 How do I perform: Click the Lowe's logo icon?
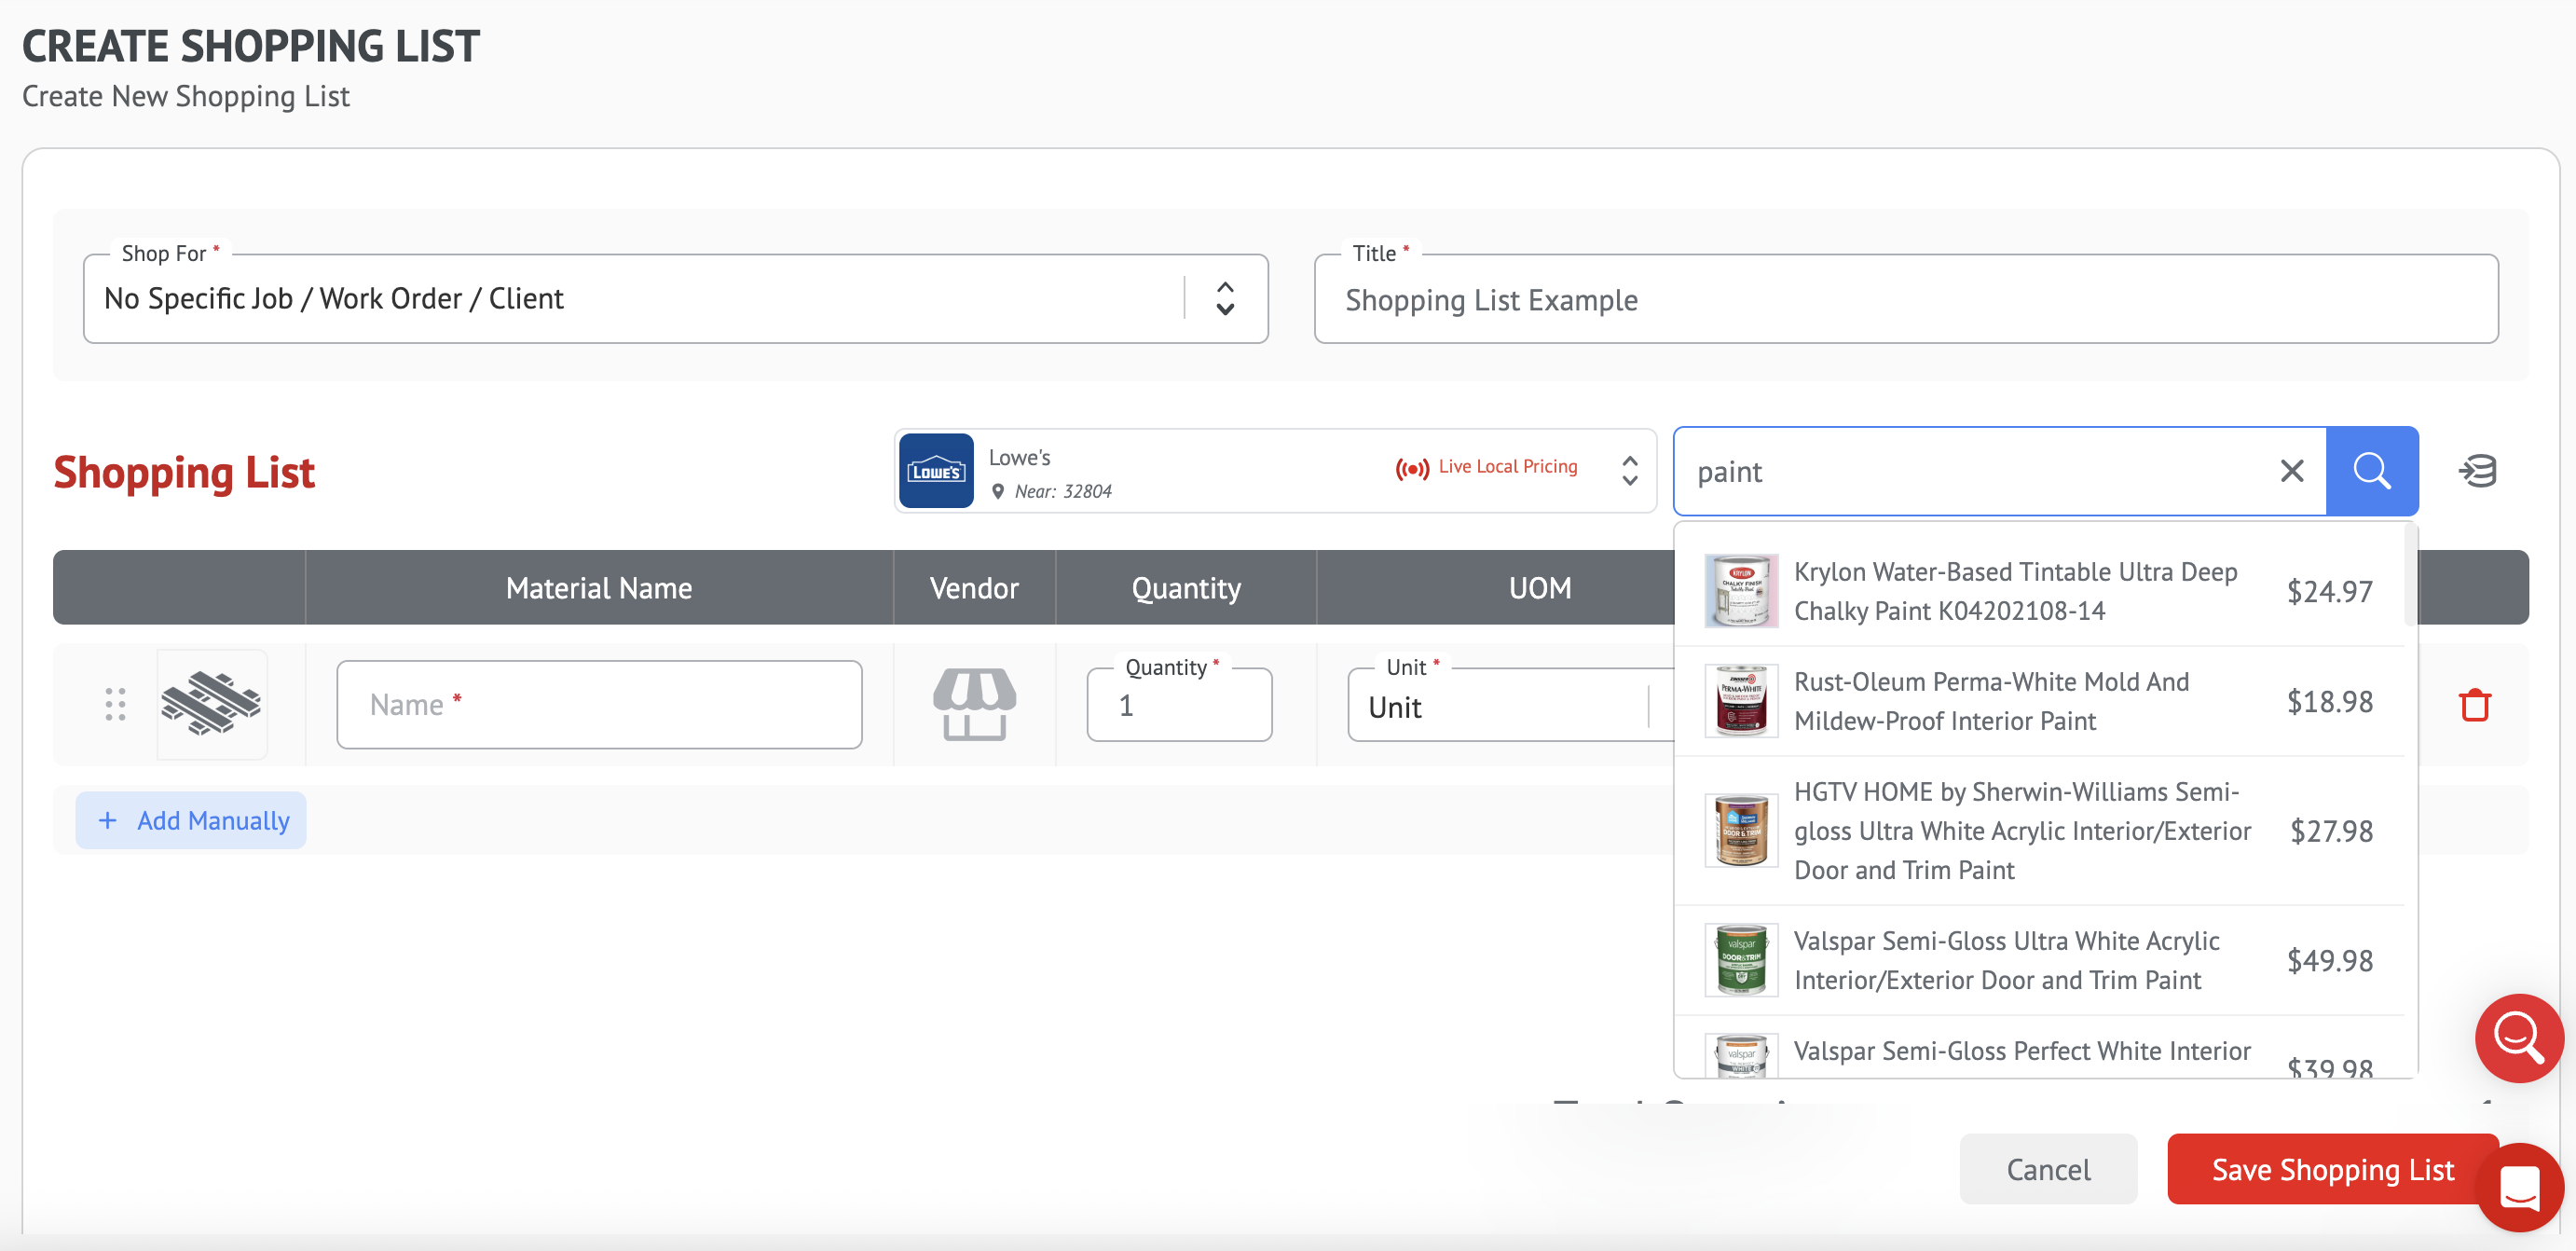936,471
